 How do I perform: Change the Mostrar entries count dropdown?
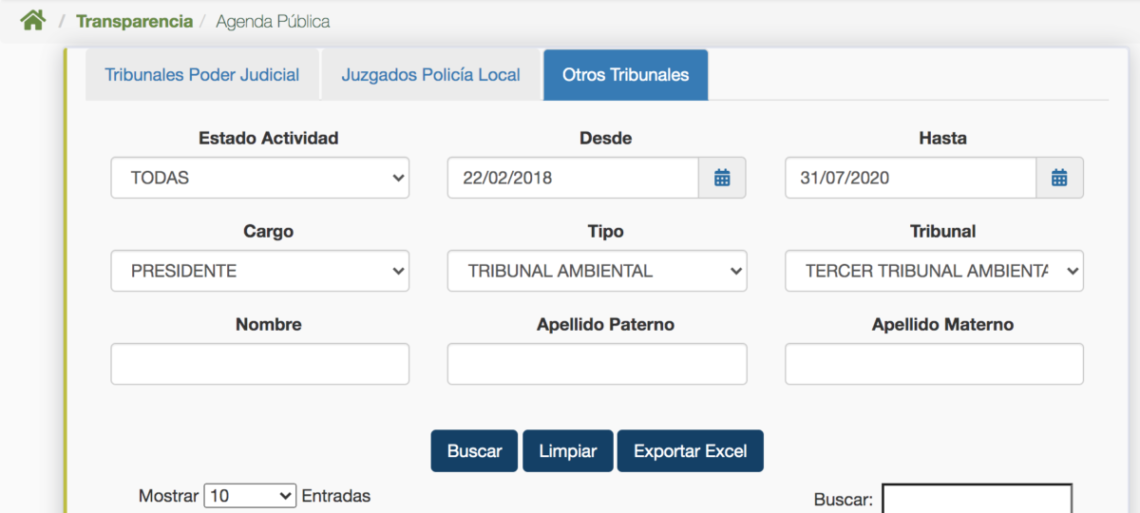[250, 496]
